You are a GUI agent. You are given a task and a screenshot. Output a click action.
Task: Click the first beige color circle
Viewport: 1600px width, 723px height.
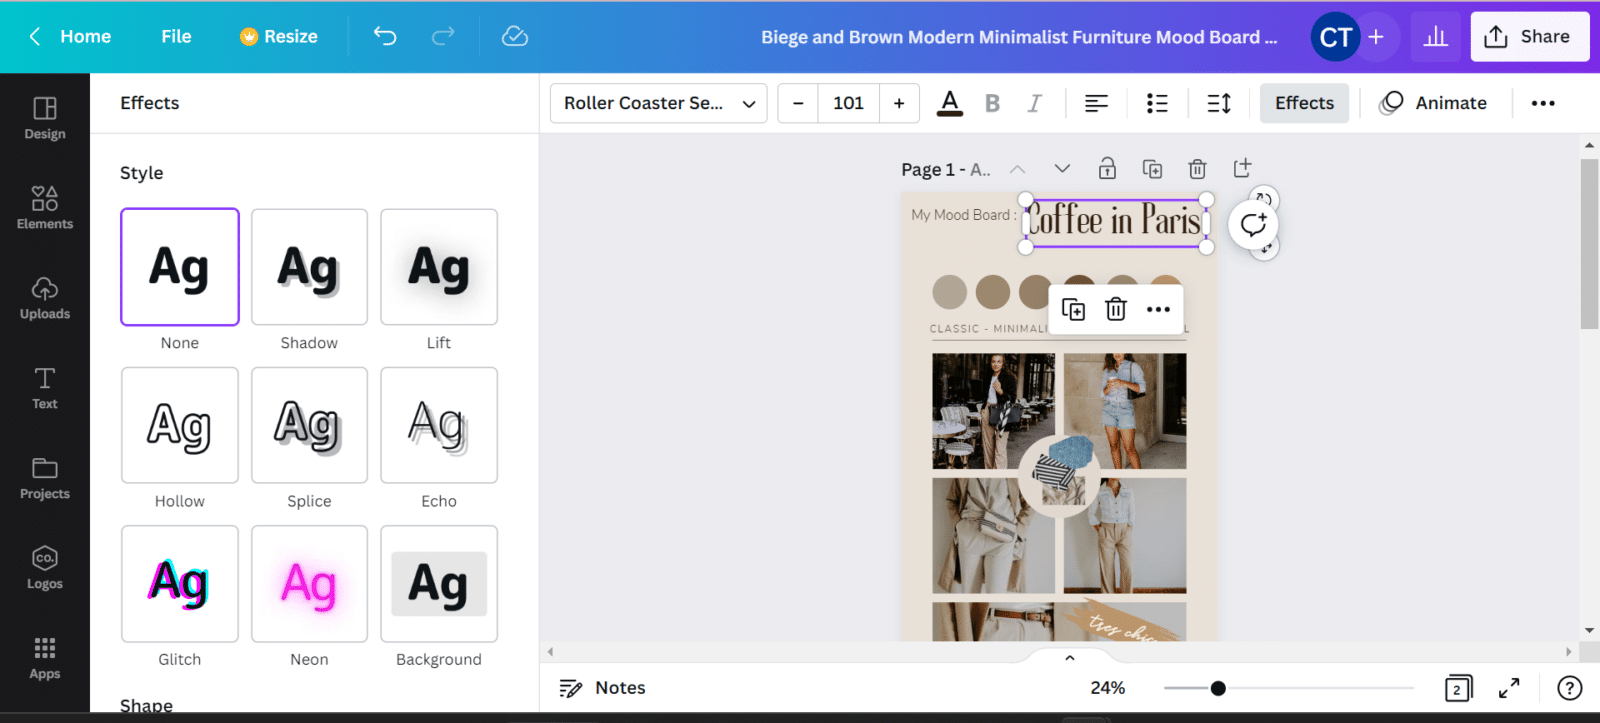(x=949, y=292)
